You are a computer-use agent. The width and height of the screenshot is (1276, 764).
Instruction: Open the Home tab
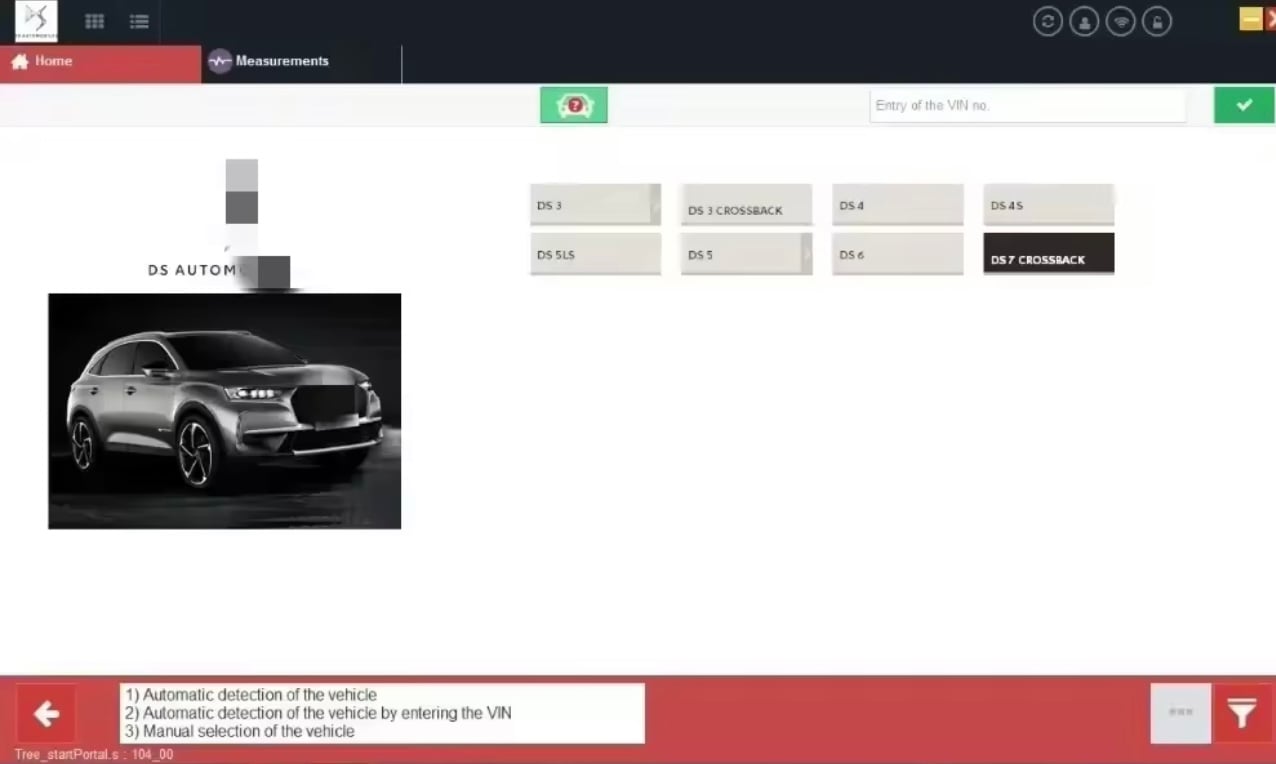pyautogui.click(x=100, y=62)
